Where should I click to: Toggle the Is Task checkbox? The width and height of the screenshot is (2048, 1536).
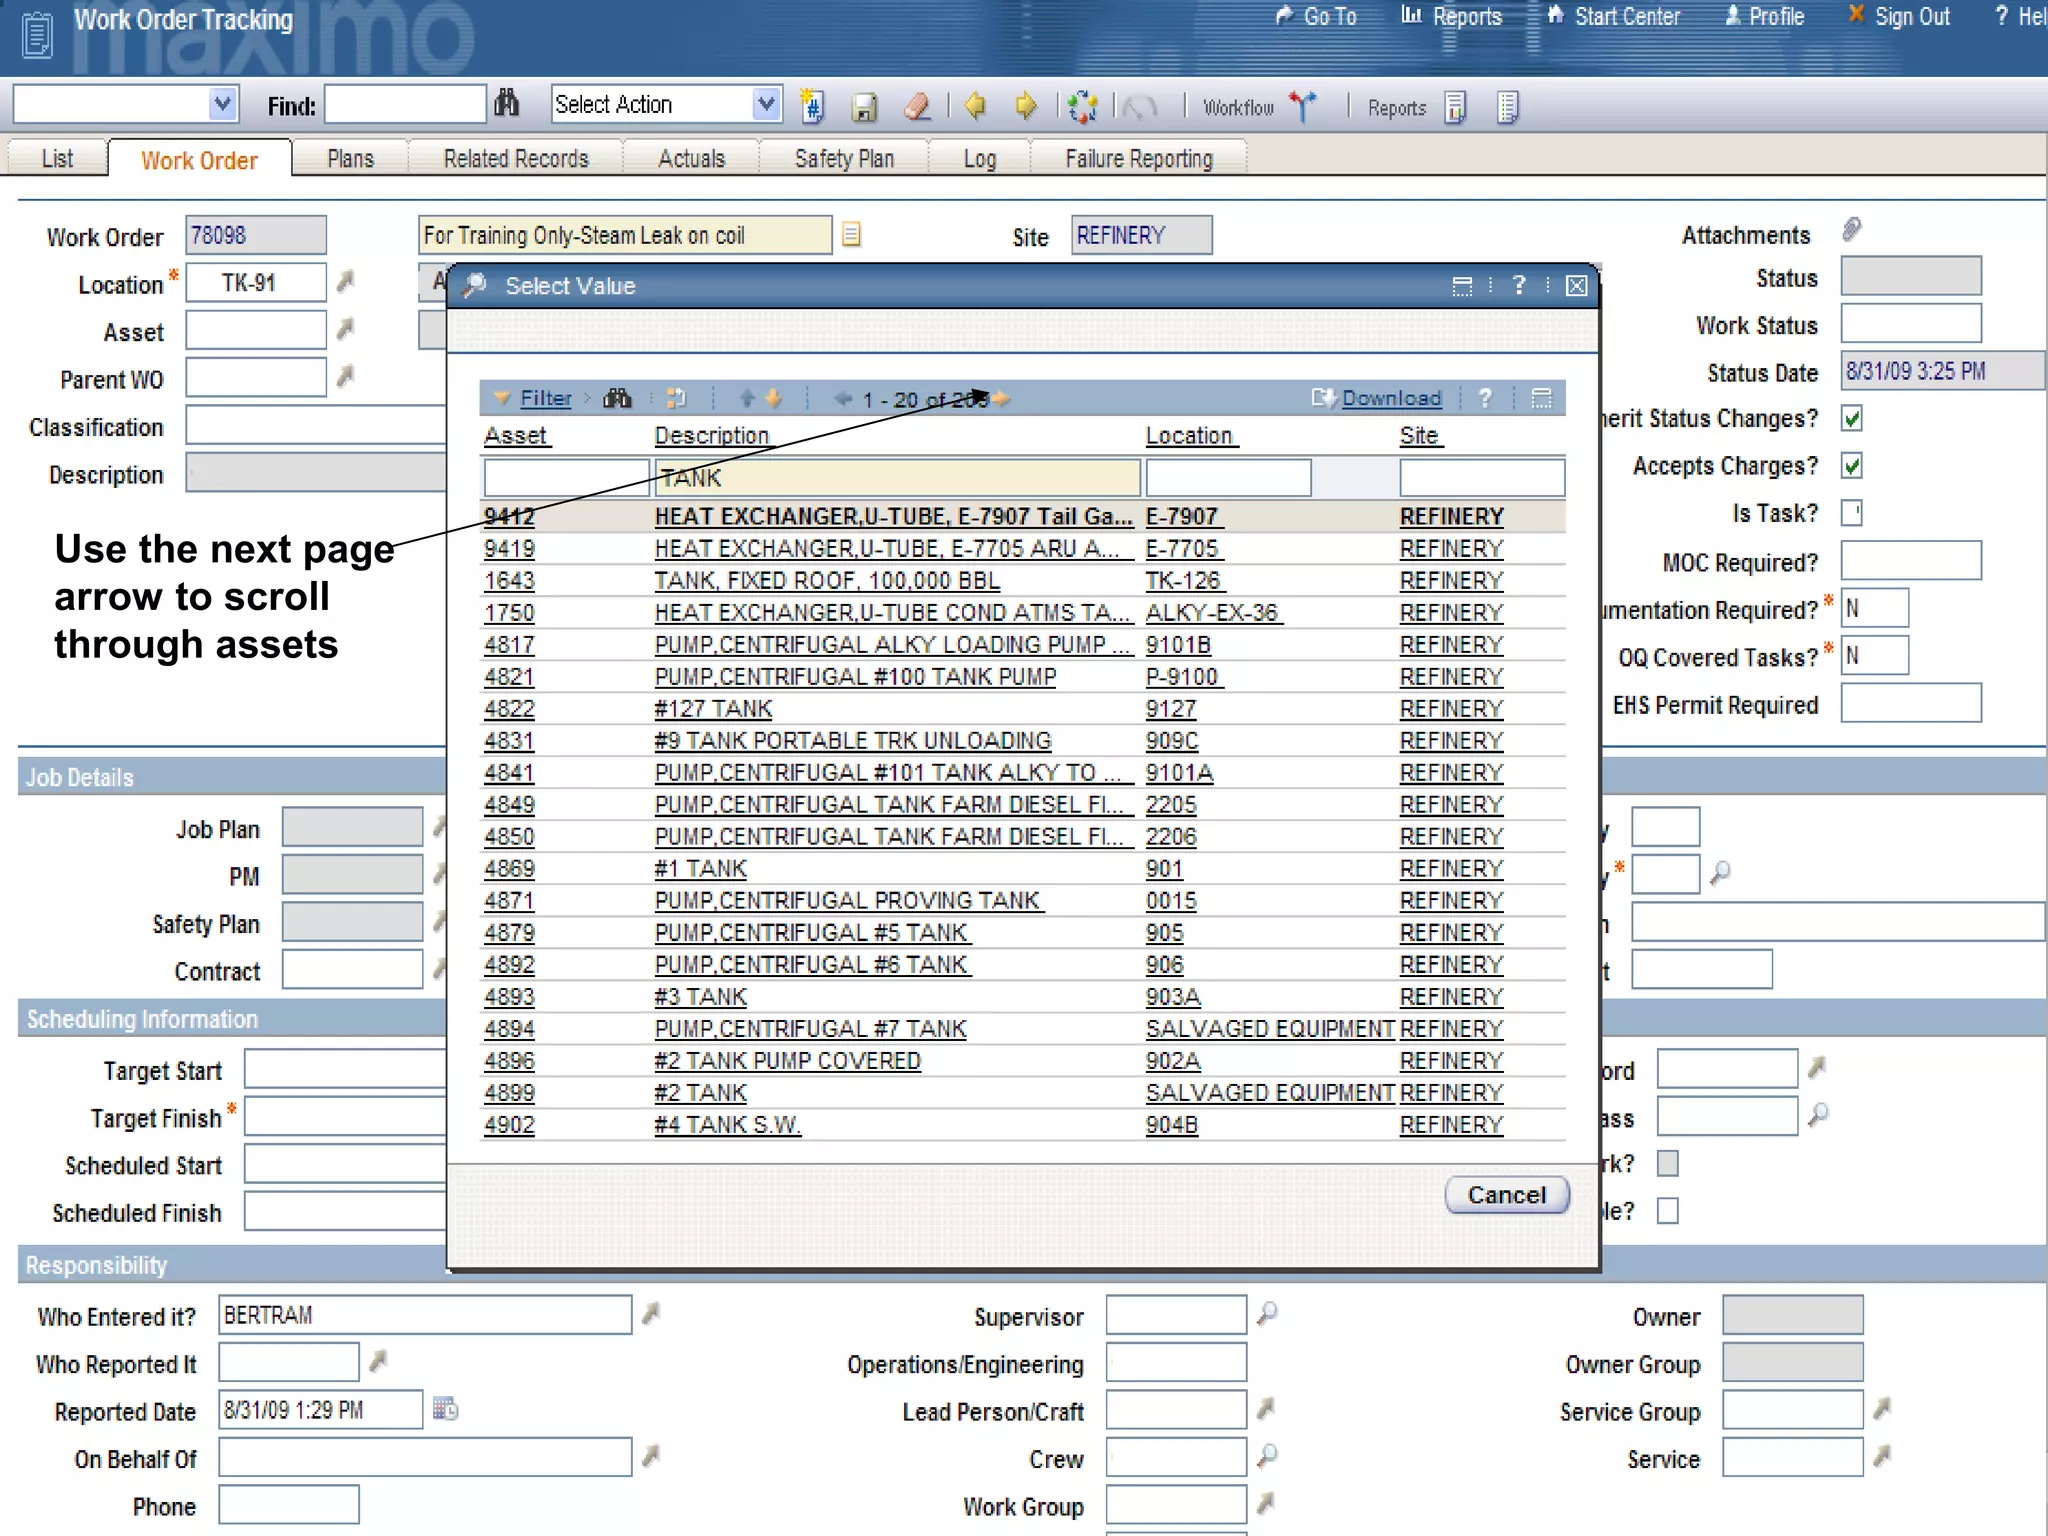1852,513
